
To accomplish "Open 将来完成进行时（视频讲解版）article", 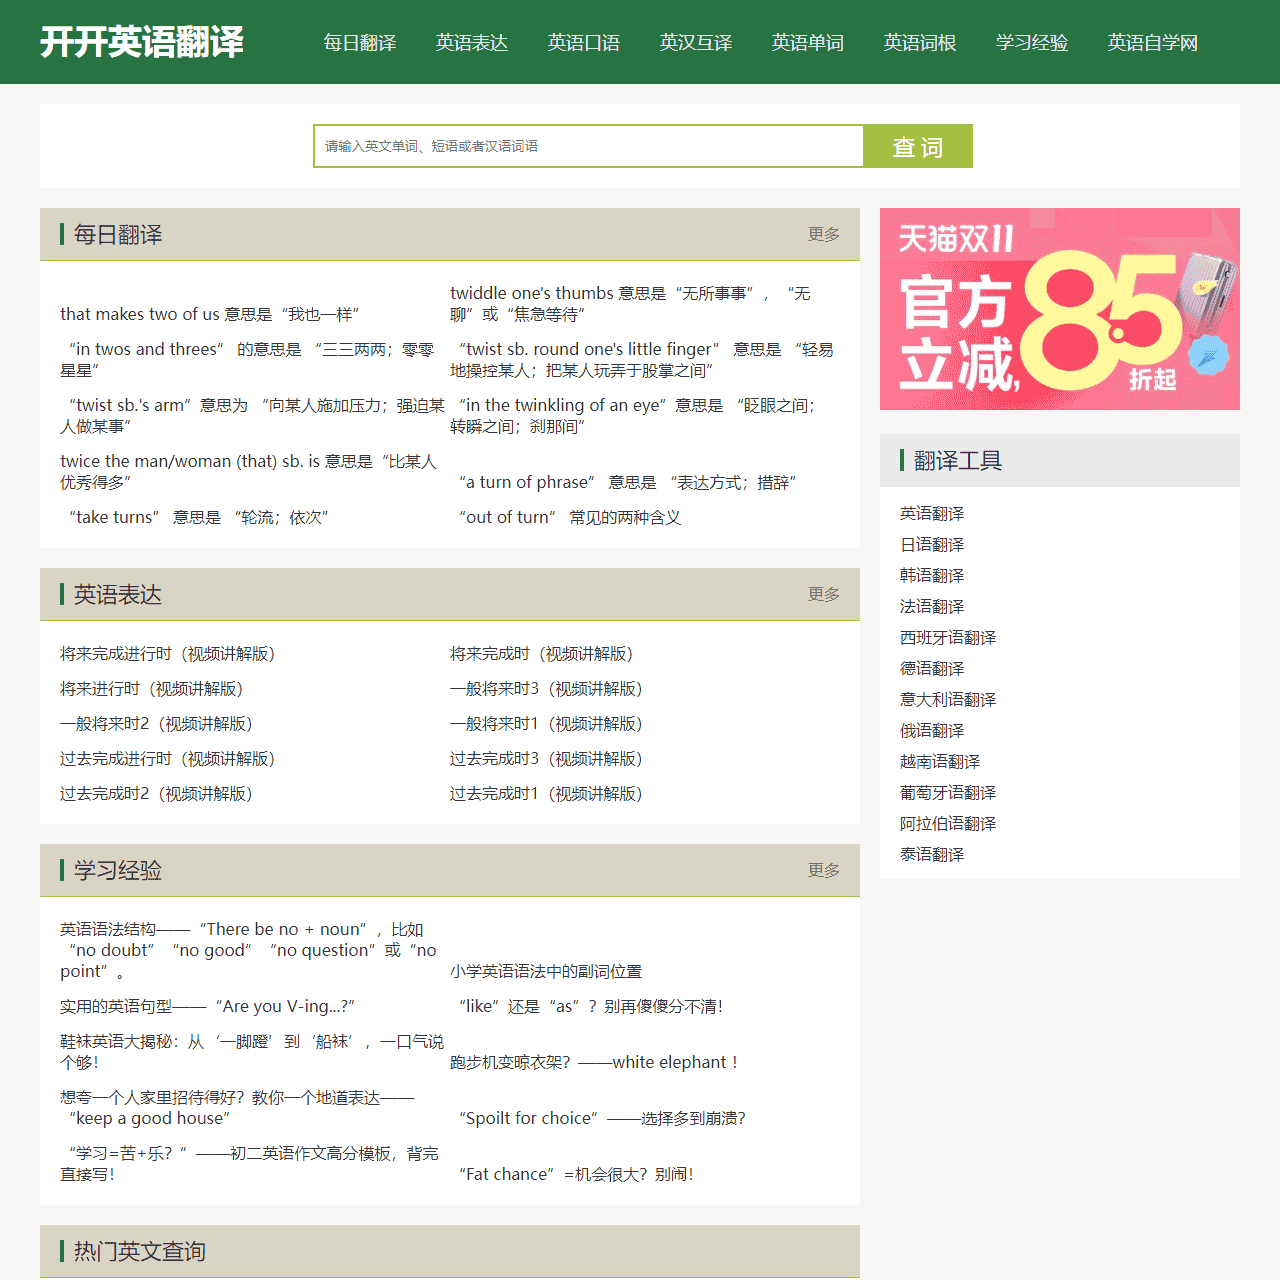I will (167, 654).
